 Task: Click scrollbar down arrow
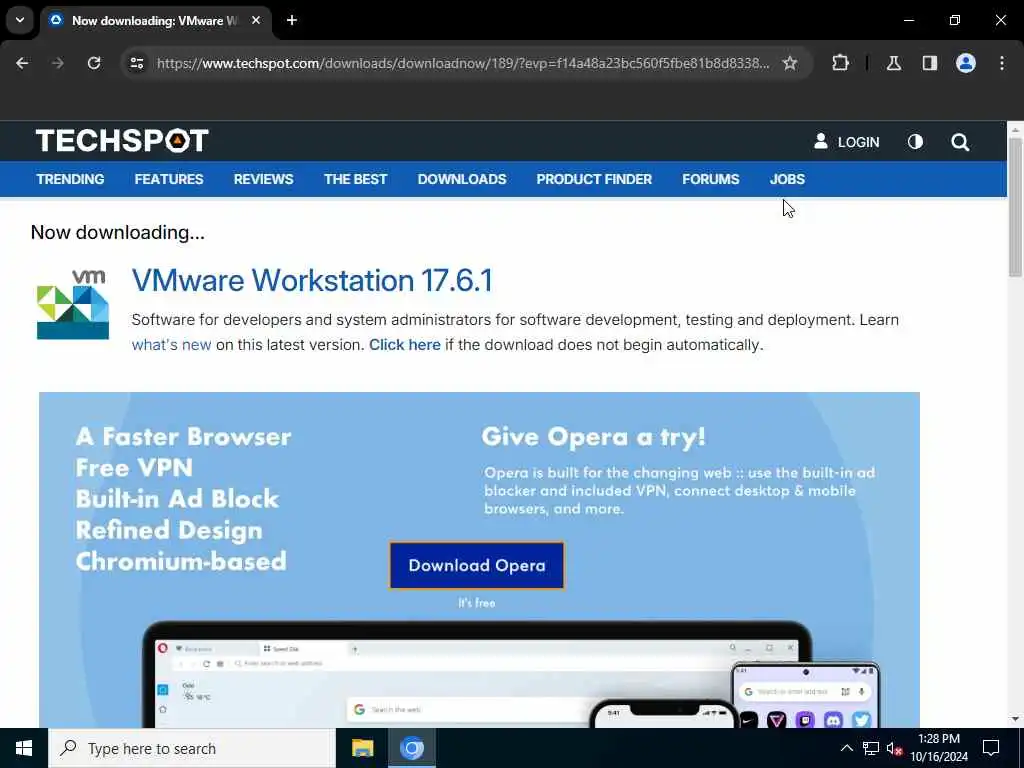click(x=1015, y=719)
